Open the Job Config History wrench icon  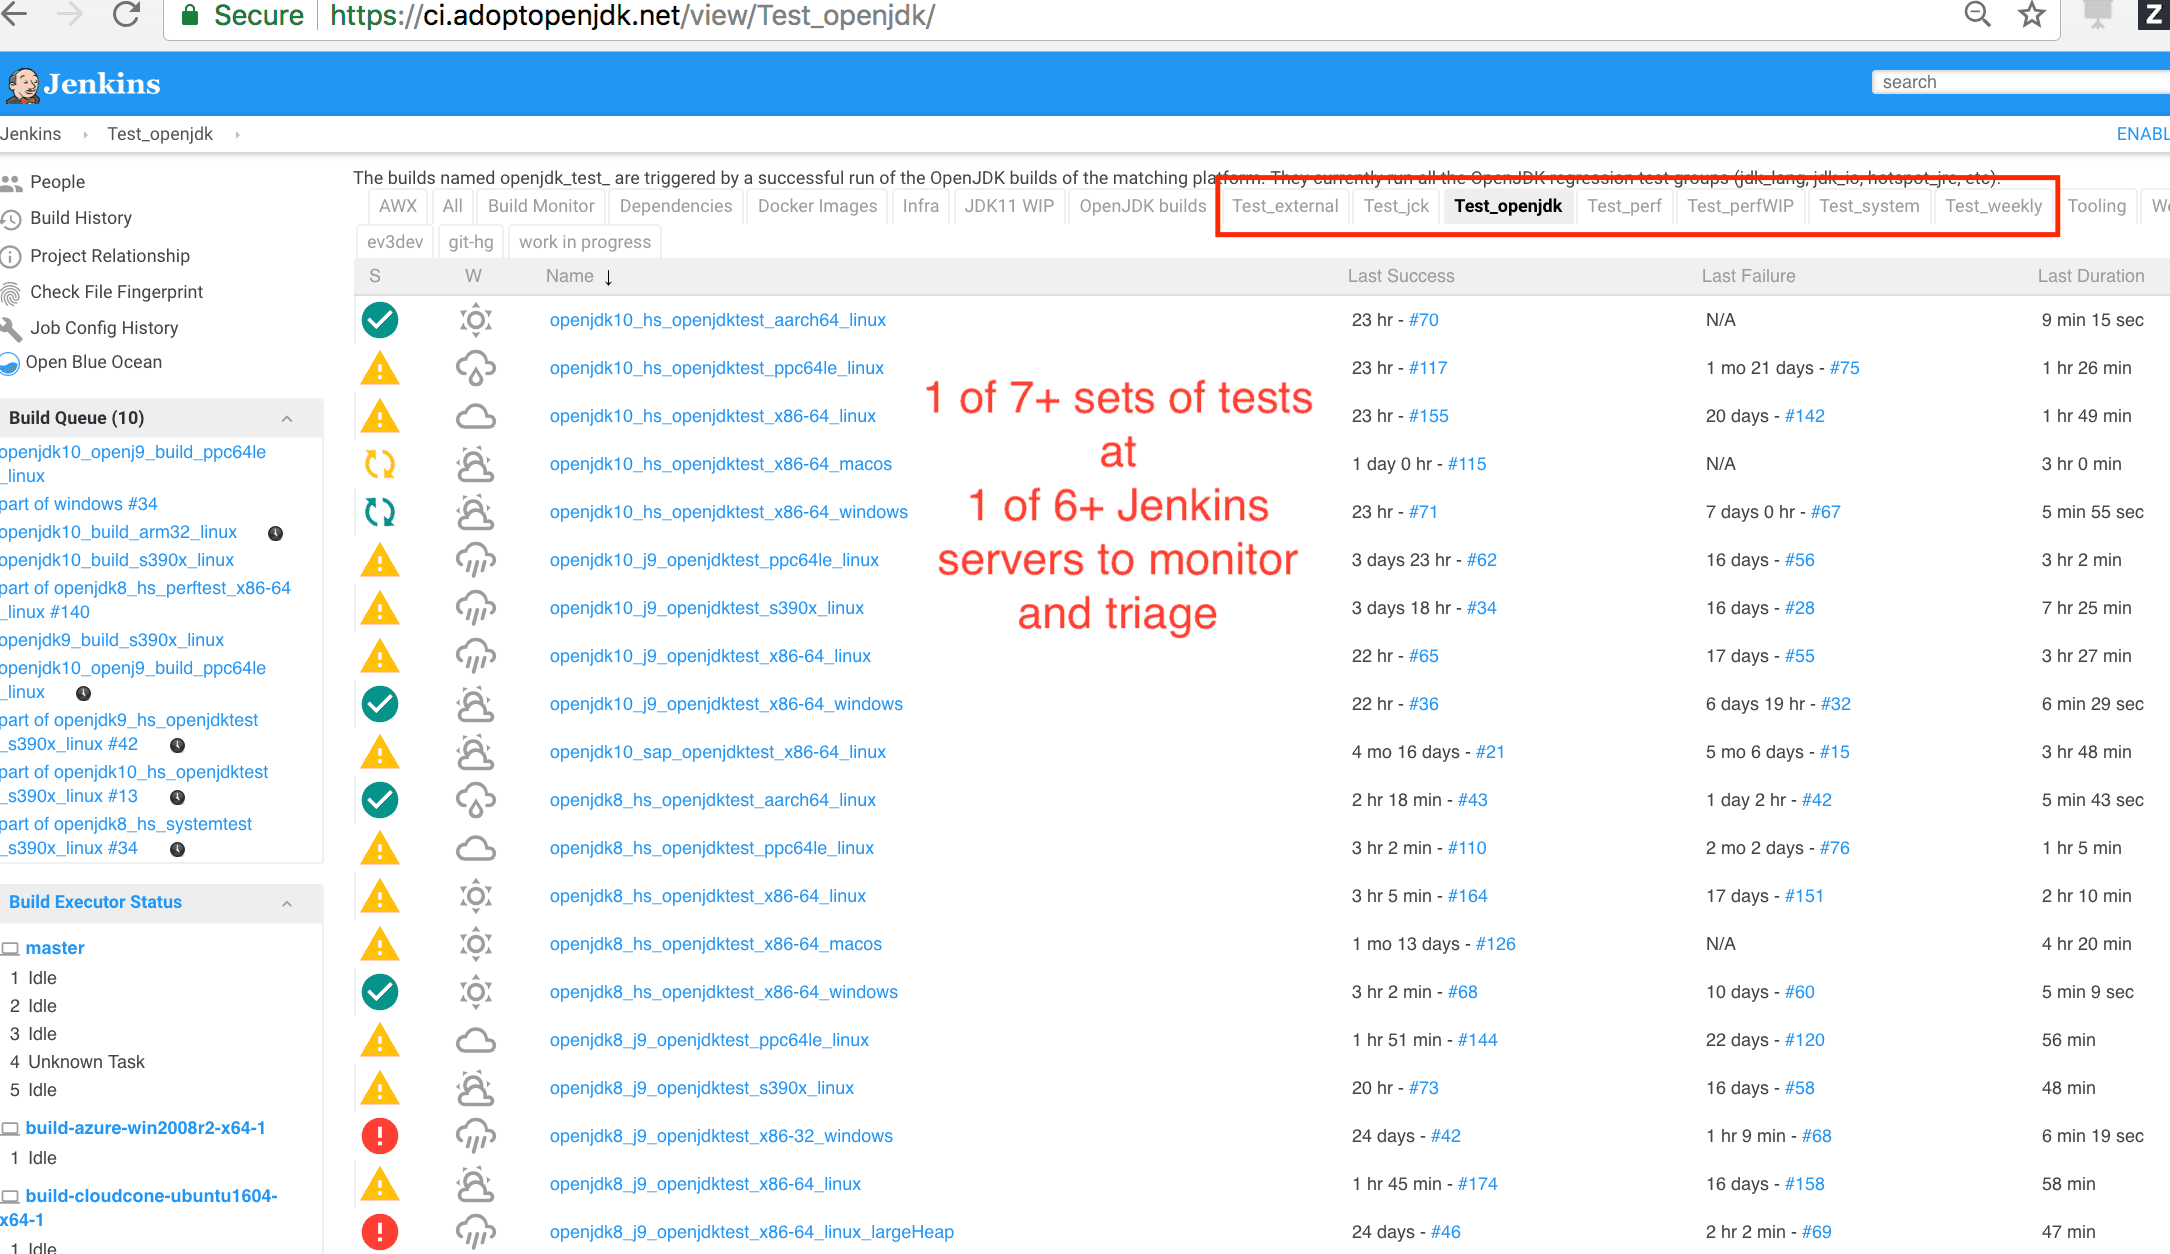[11, 328]
